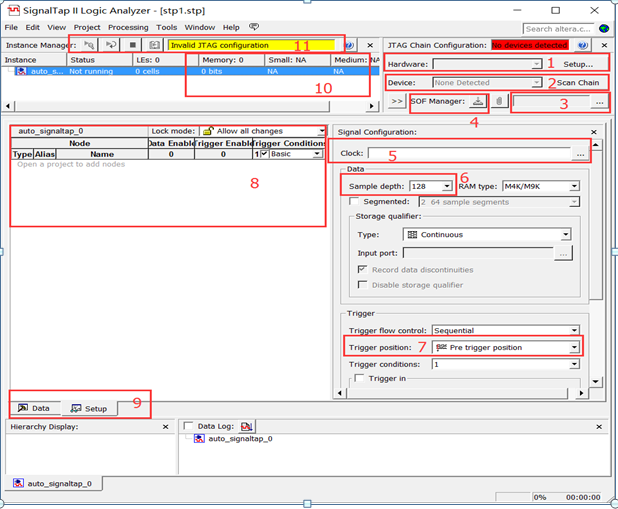Click Instance Manager horizontal scrollbar right arrow
Screen dimensions: 618x509
tap(371, 106)
